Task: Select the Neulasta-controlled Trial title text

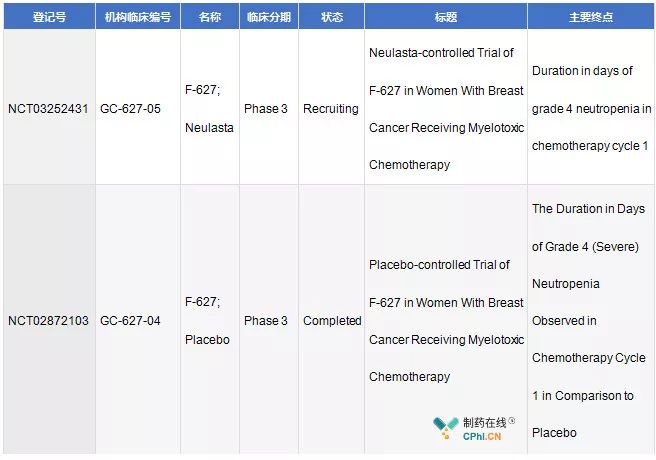Action: pyautogui.click(x=446, y=109)
